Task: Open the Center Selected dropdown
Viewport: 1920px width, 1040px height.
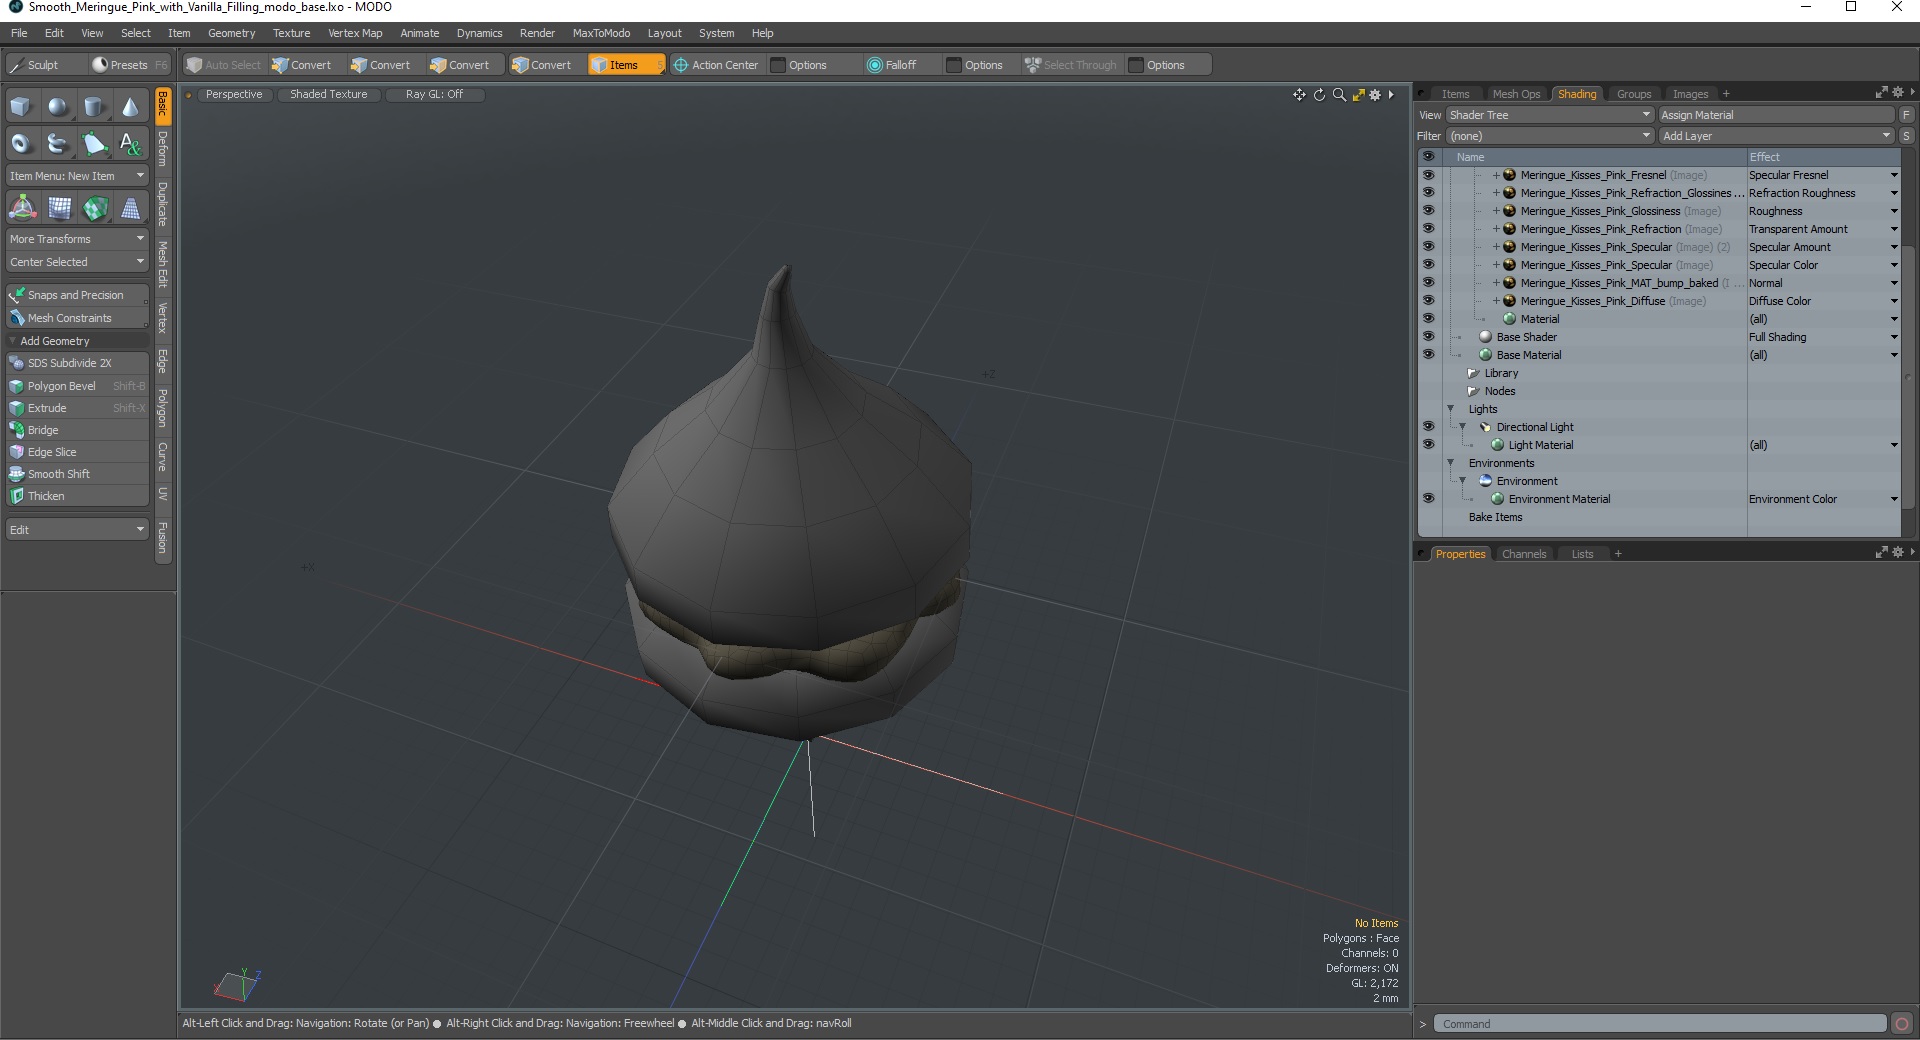Action: [77, 262]
